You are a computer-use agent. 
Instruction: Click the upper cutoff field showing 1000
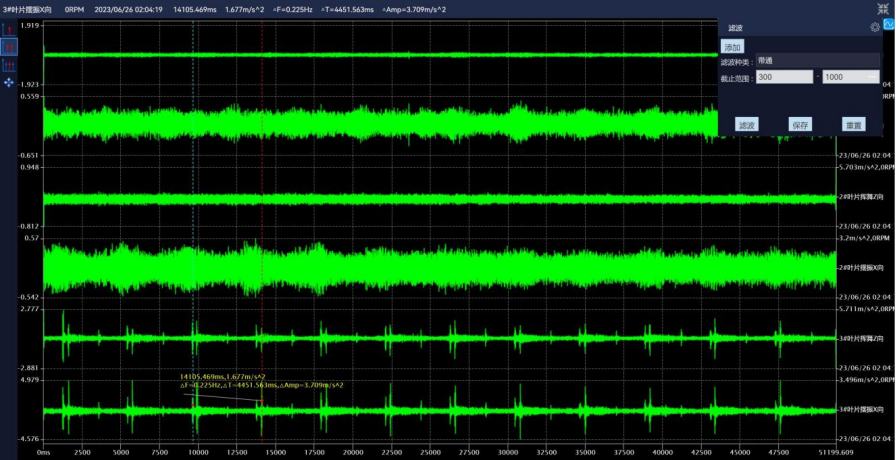[845, 77]
